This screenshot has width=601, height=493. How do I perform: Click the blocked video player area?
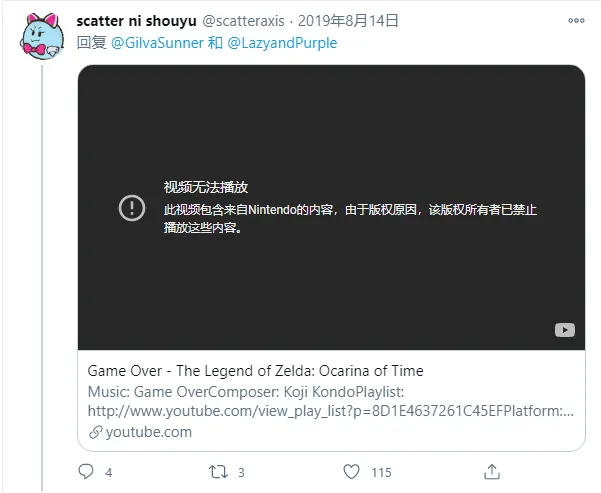[332, 207]
